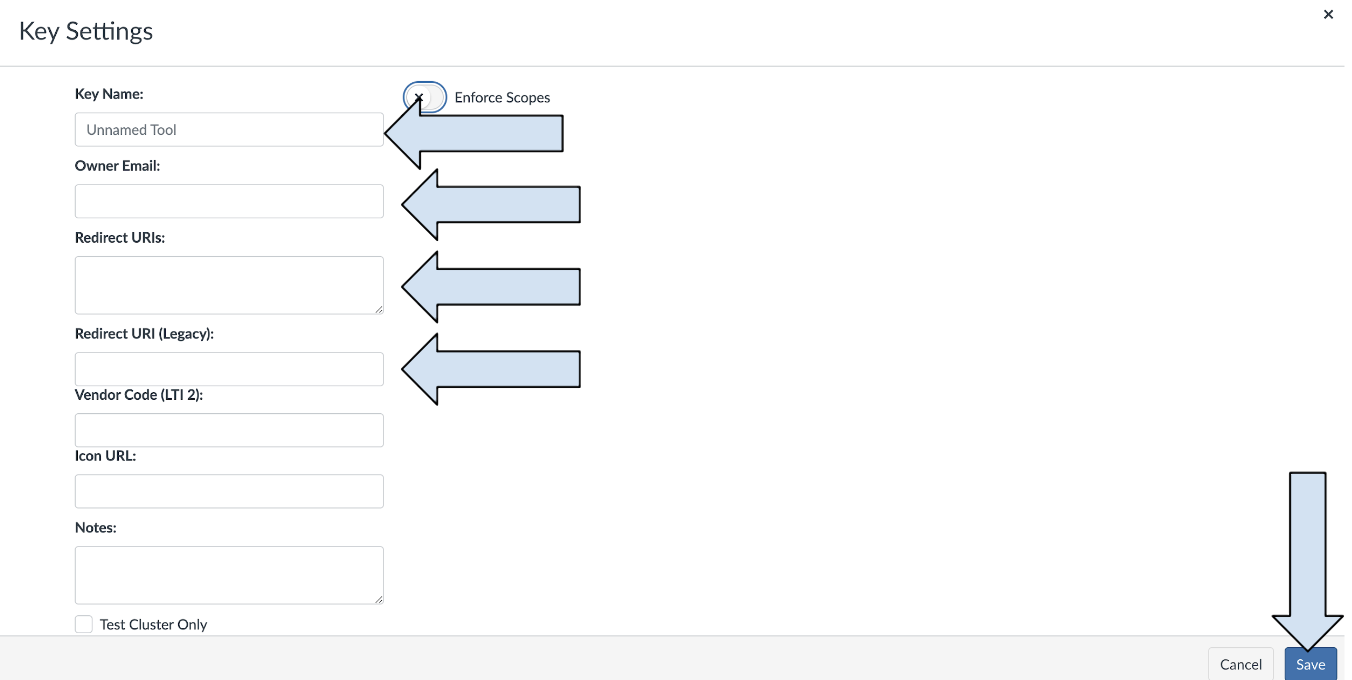This screenshot has width=1352, height=680.
Task: Close the Key Settings dialog with X
Action: point(1328,15)
